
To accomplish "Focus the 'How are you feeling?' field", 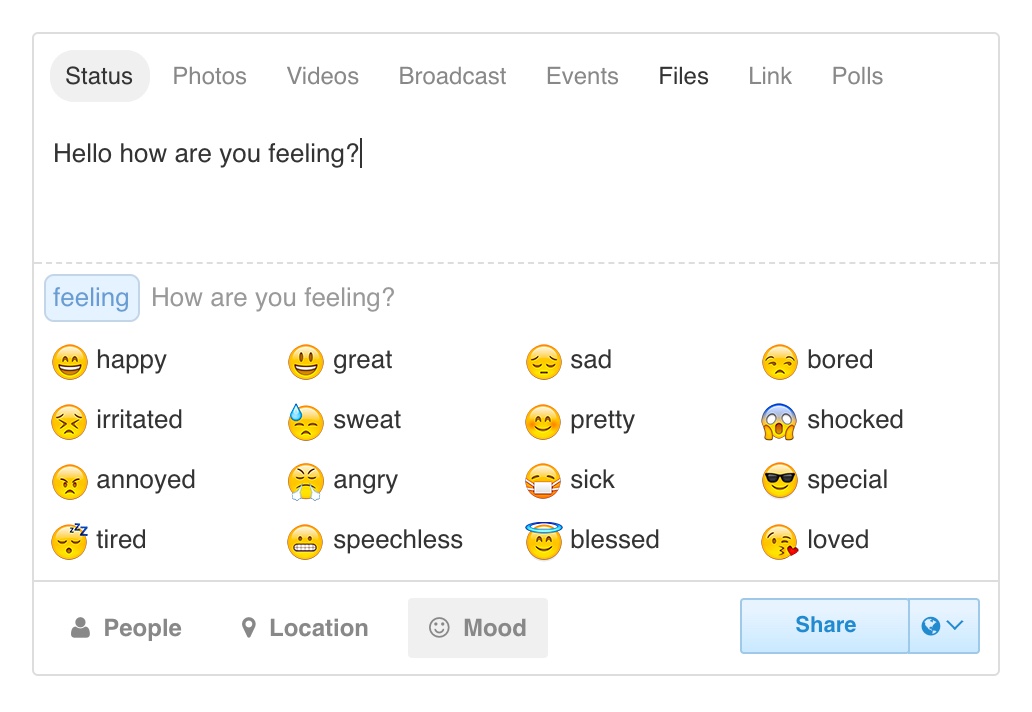I will click(566, 298).
